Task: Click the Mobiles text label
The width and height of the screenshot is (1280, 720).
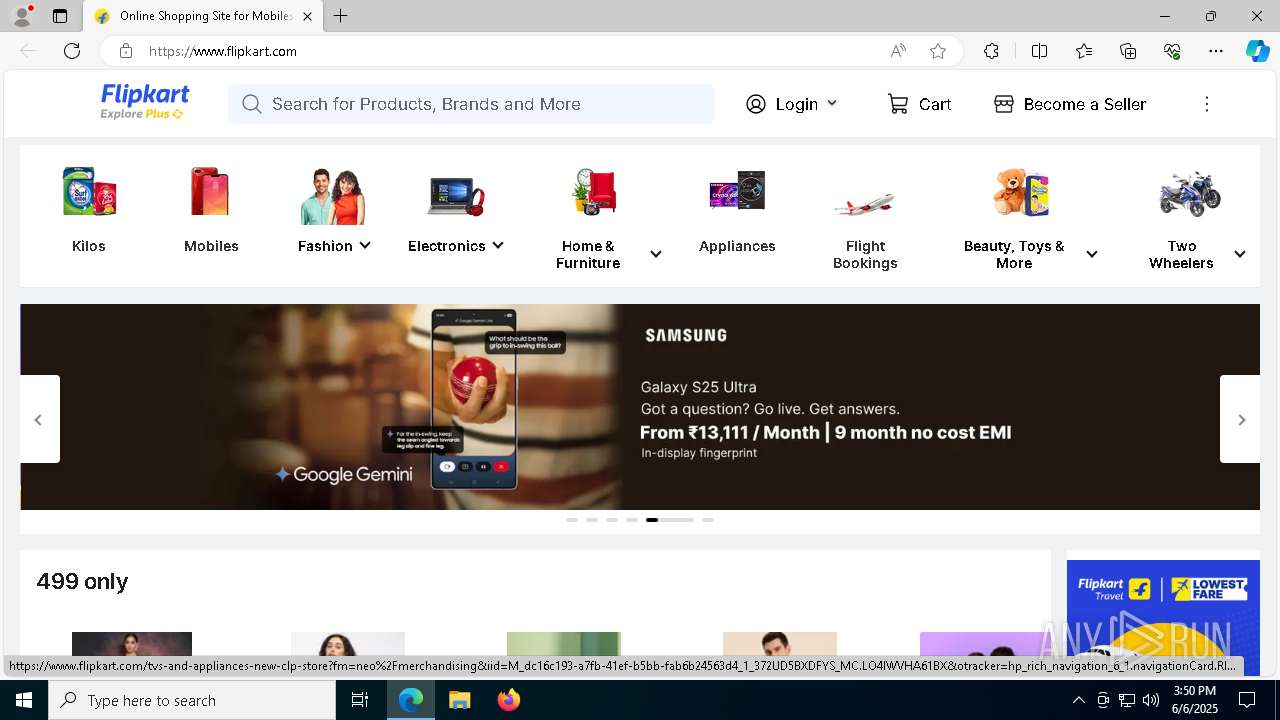Action: pos(211,246)
